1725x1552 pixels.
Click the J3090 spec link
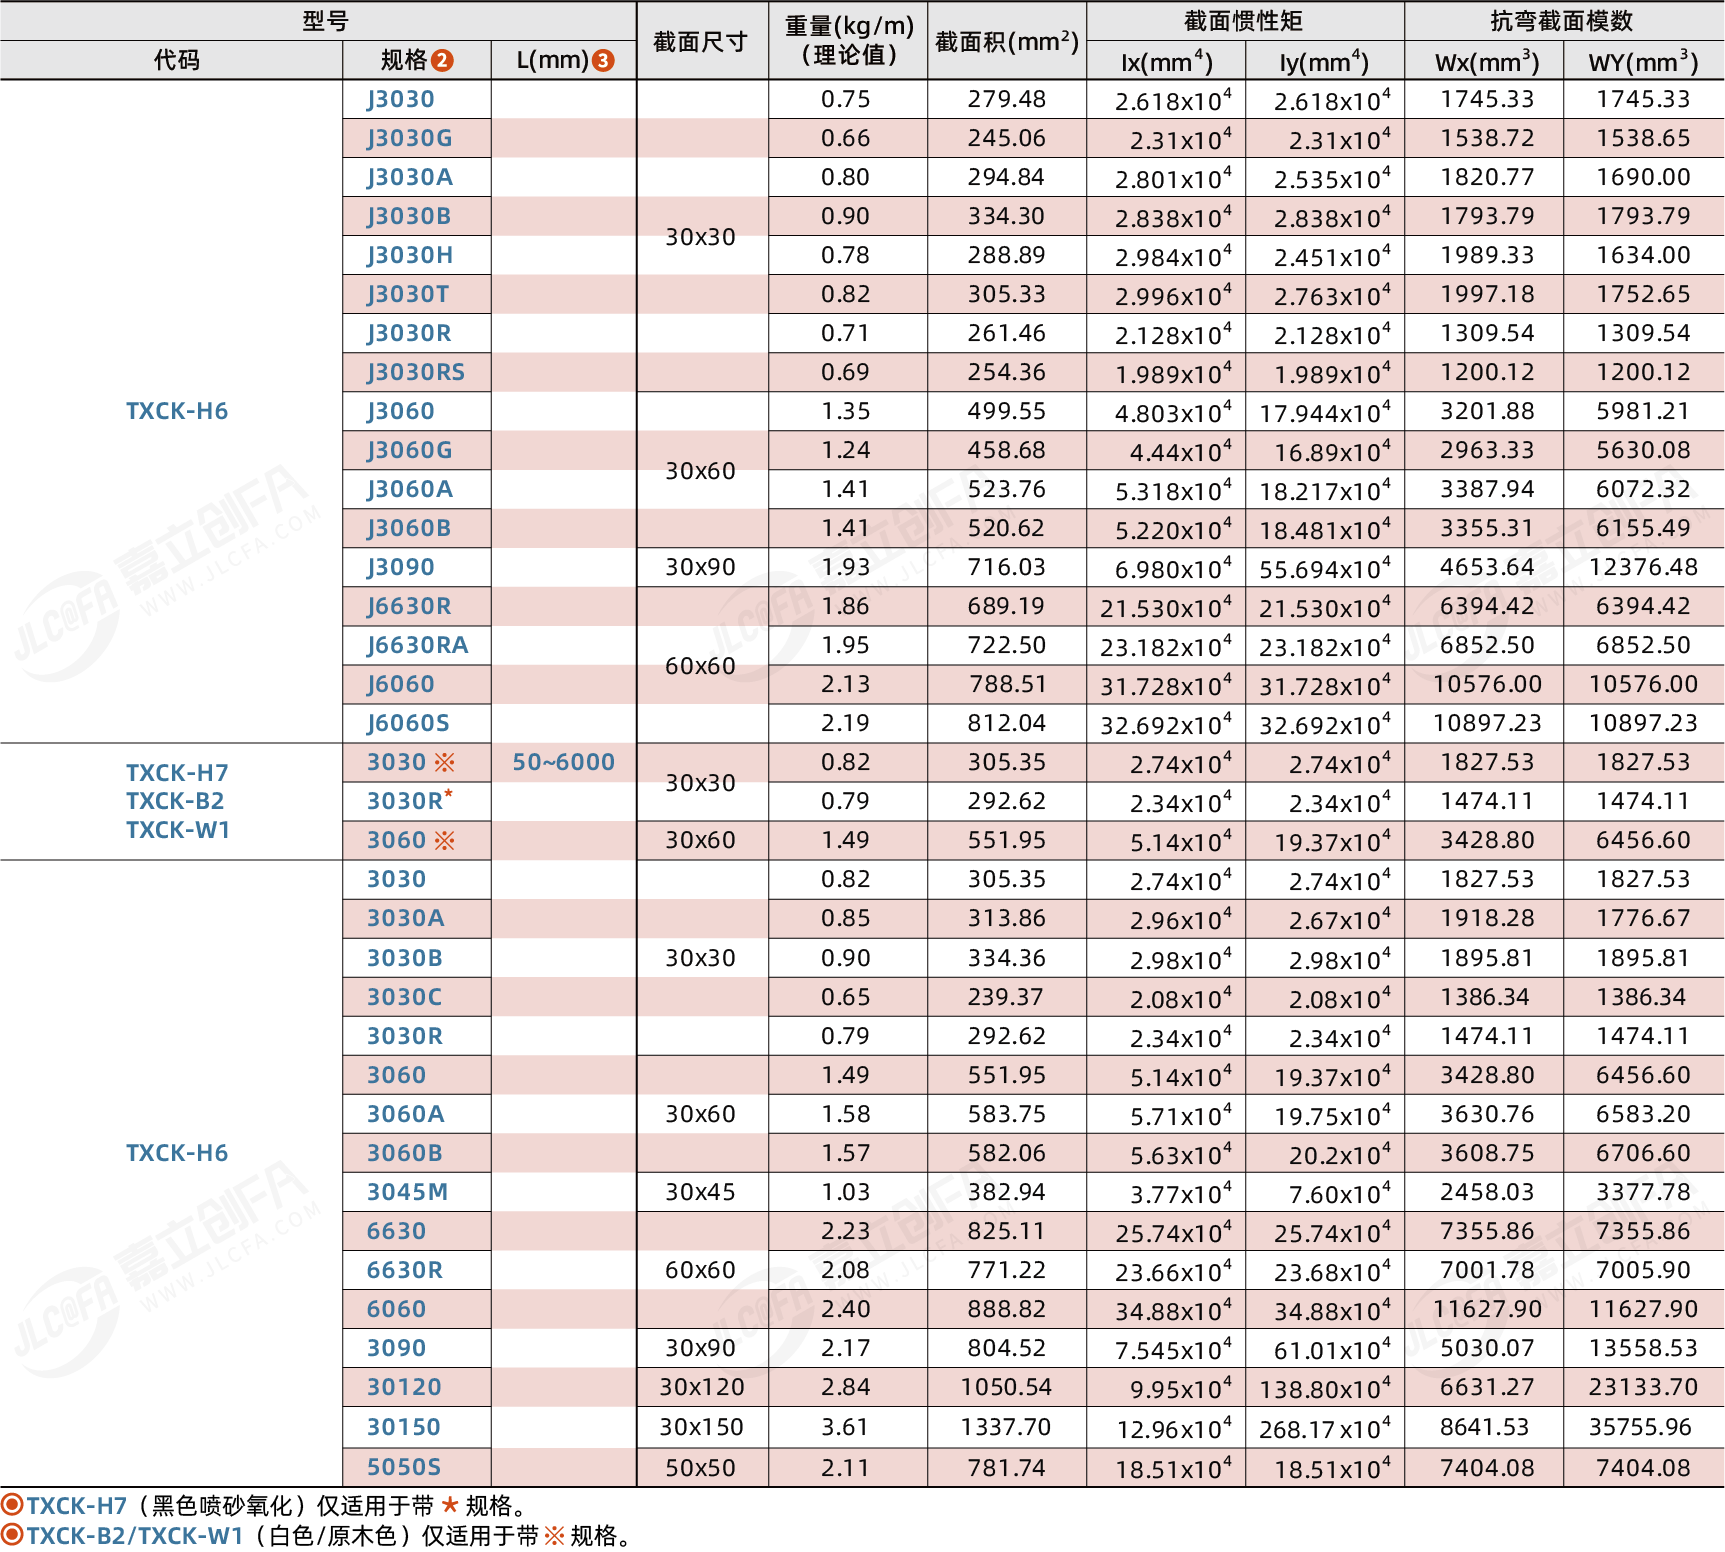pyautogui.click(x=400, y=567)
